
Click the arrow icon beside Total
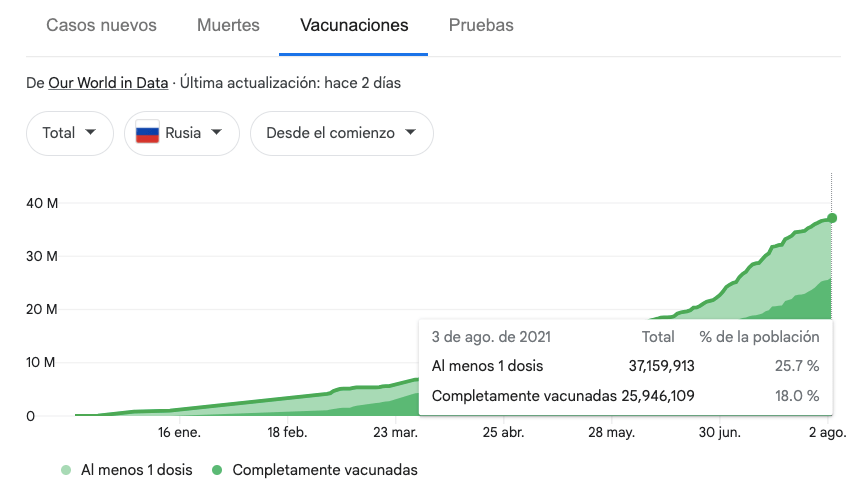pos(91,133)
